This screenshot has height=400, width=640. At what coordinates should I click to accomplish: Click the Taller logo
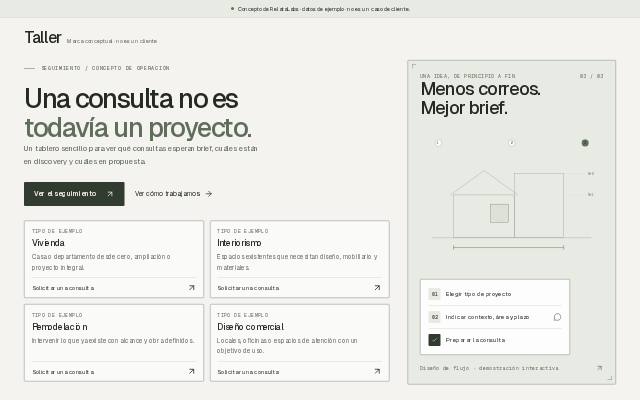[x=43, y=38]
